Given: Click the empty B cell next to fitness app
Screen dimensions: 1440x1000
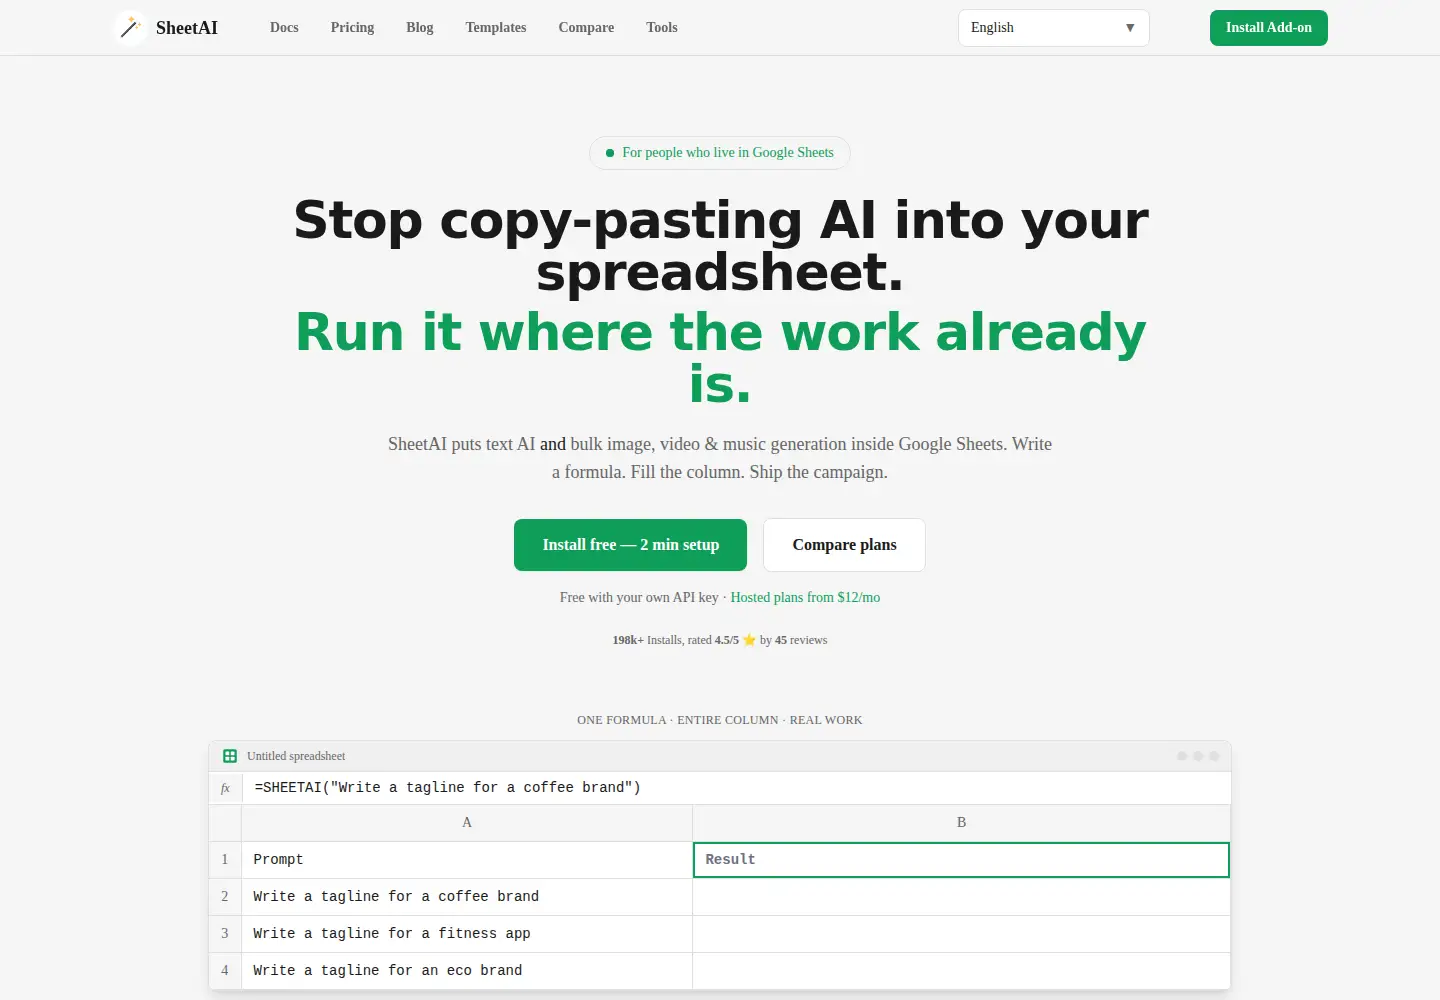Looking at the screenshot, I should pos(961,934).
